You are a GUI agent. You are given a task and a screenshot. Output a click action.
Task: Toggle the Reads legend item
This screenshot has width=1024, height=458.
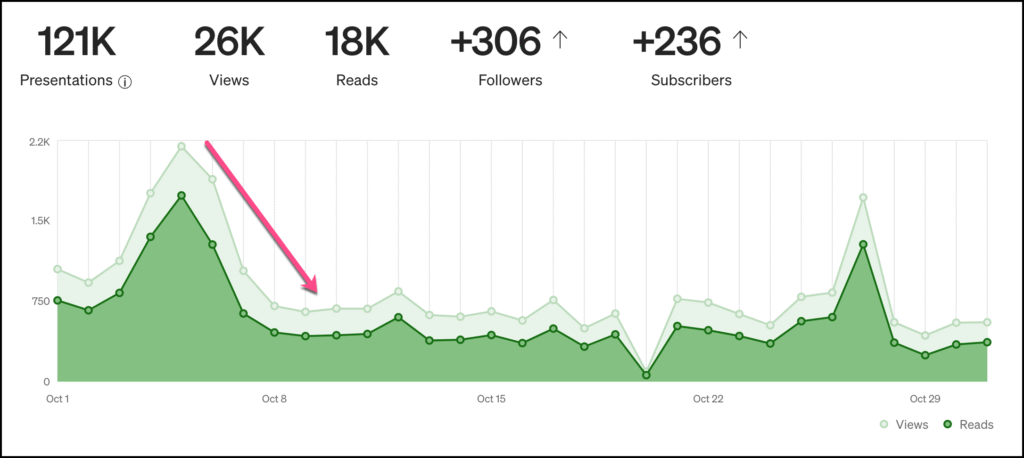966,425
